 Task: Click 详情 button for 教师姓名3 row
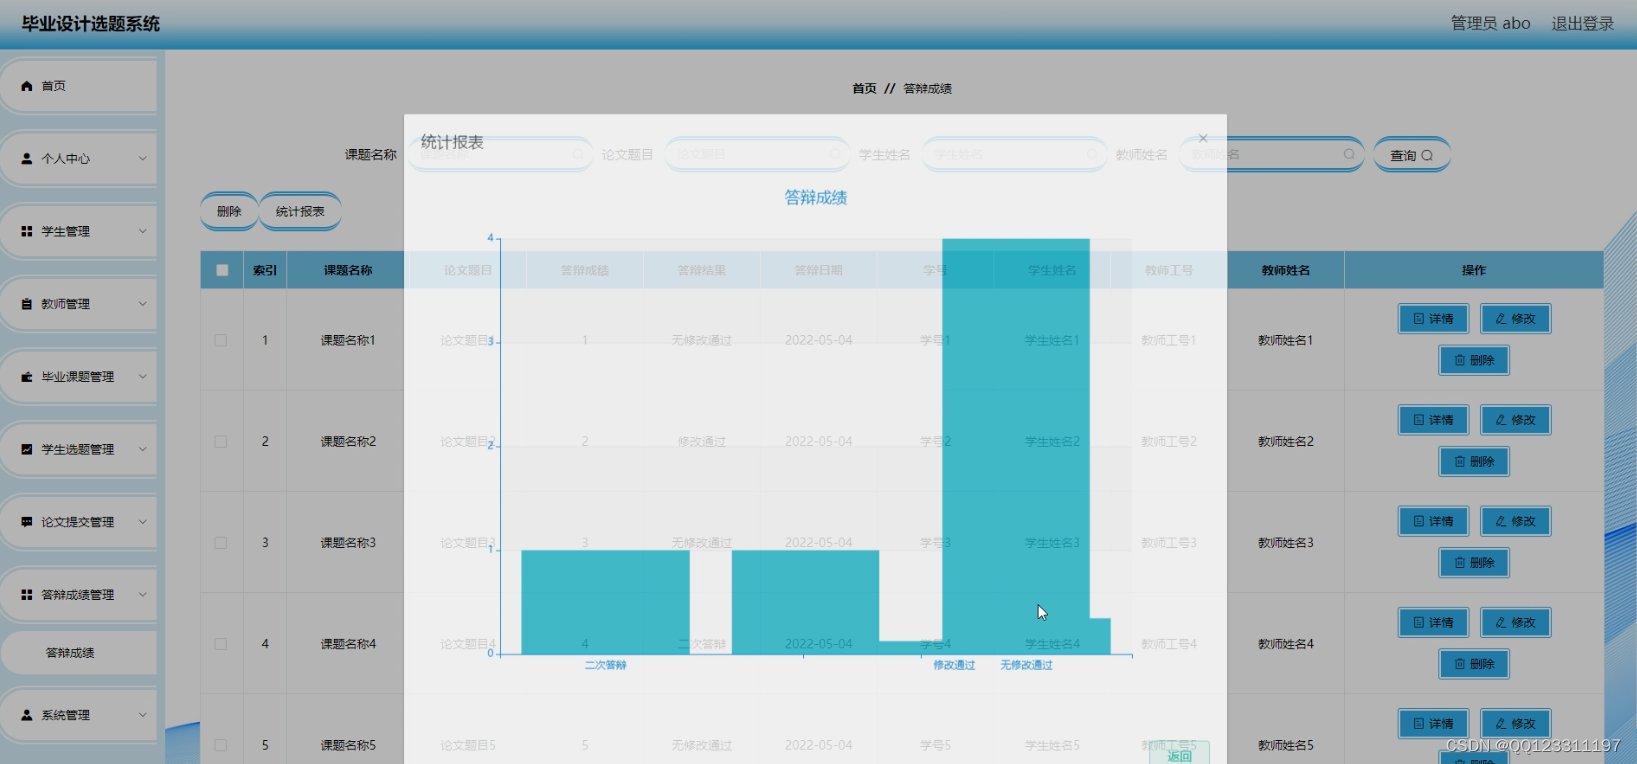click(1434, 521)
